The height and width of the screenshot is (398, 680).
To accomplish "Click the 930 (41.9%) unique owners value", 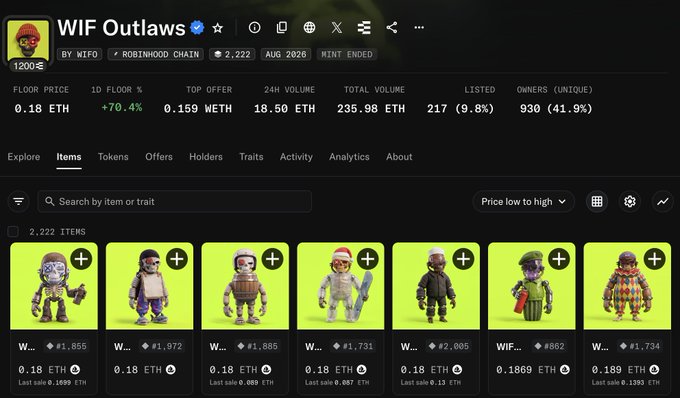I will point(556,108).
